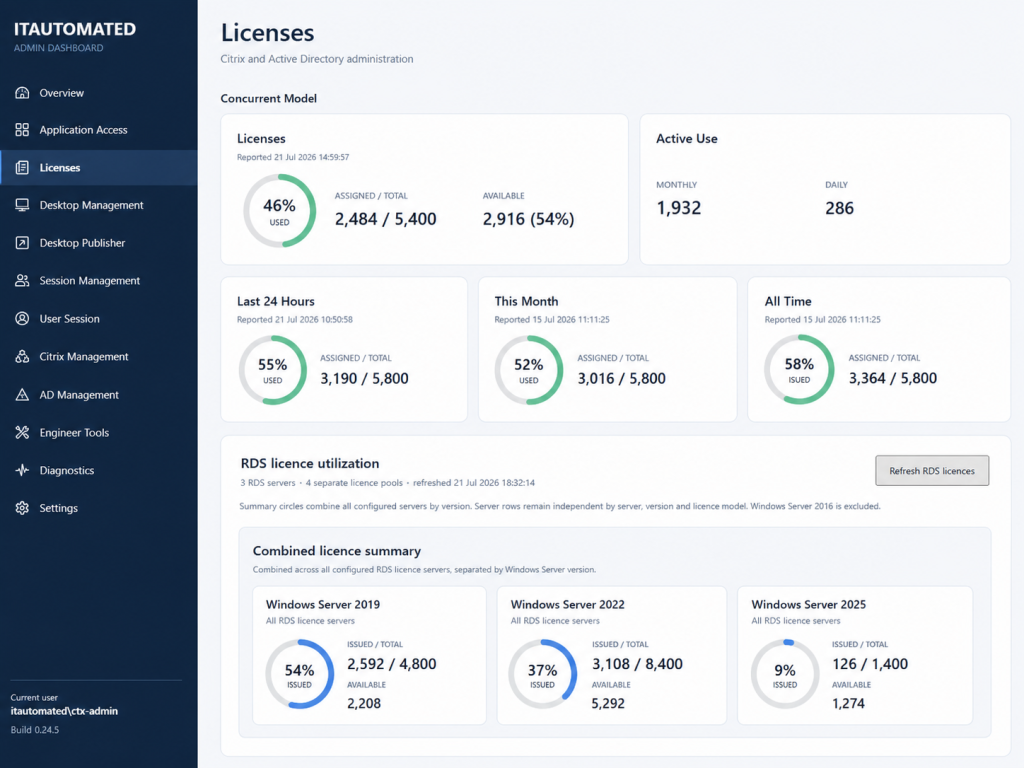Click the All Time card title
1024x768 pixels.
click(x=788, y=302)
